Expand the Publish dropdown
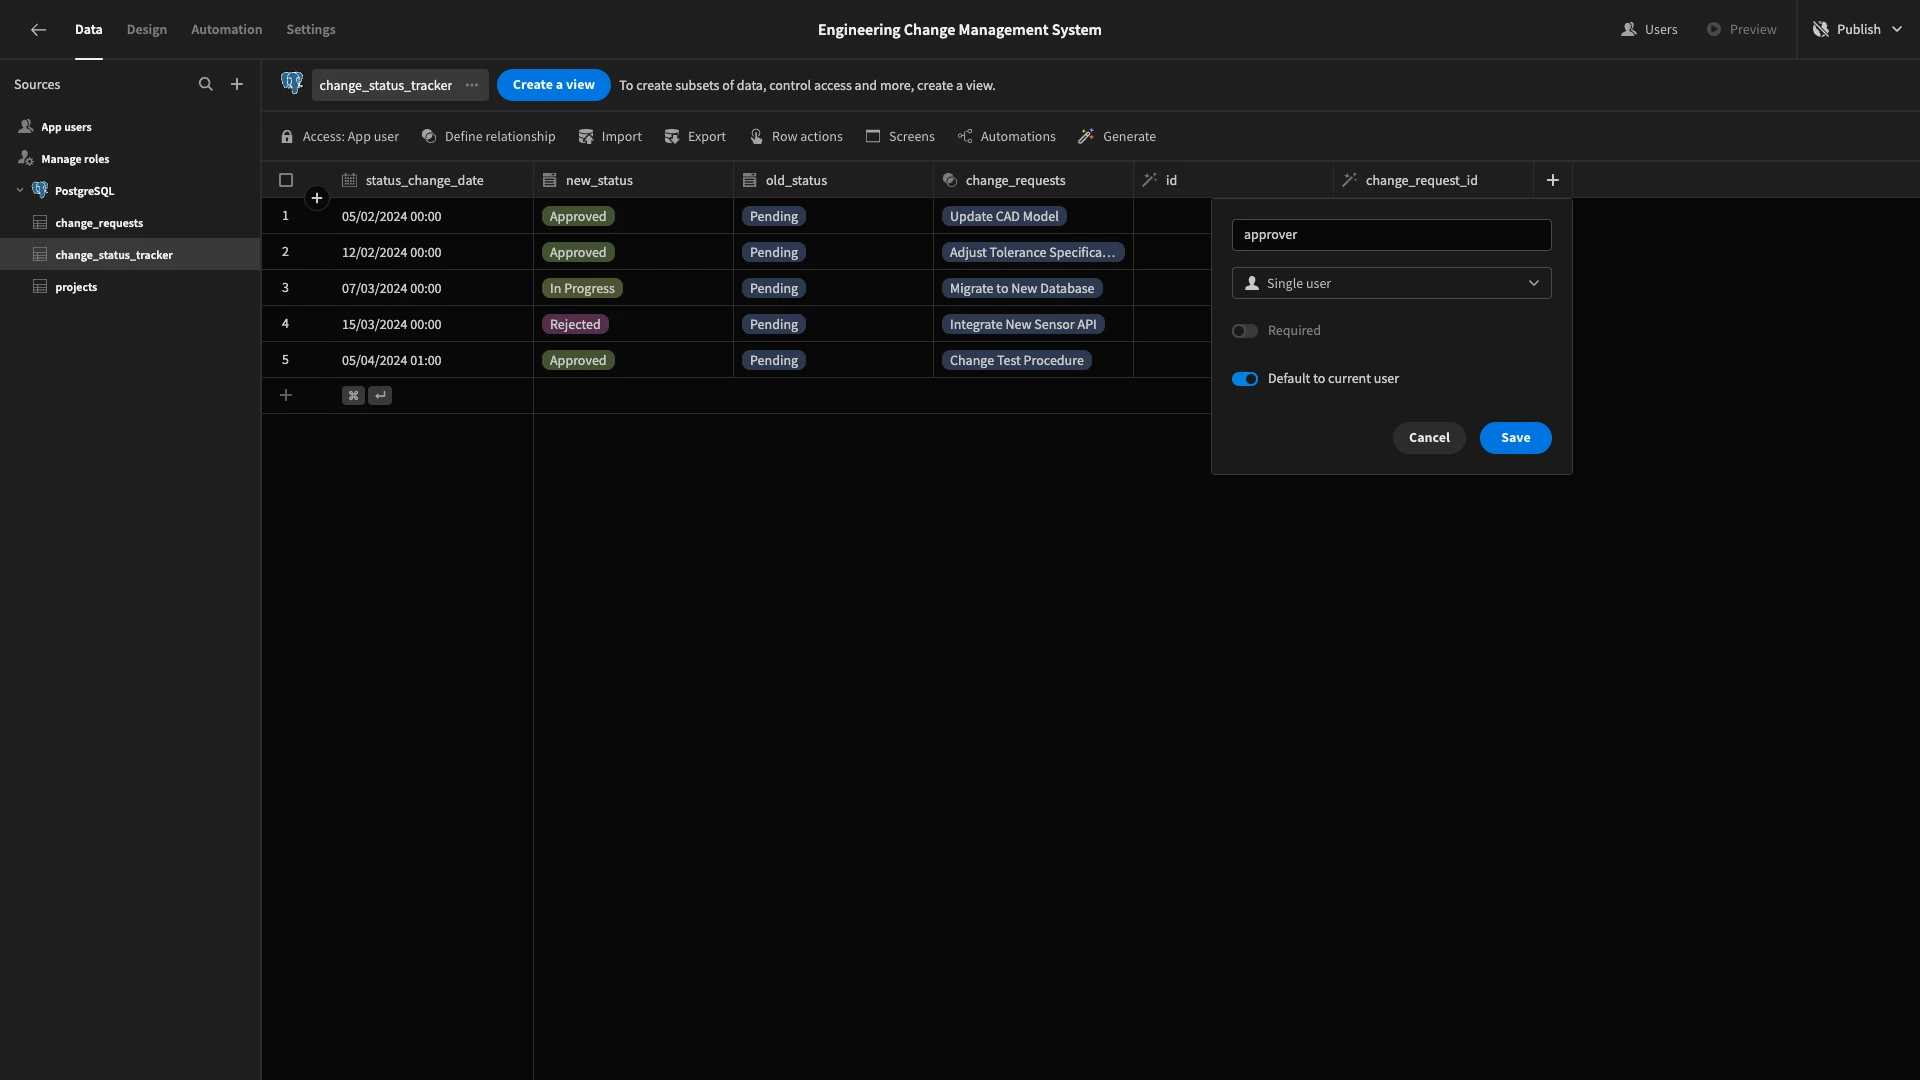This screenshot has width=1920, height=1080. [1897, 30]
